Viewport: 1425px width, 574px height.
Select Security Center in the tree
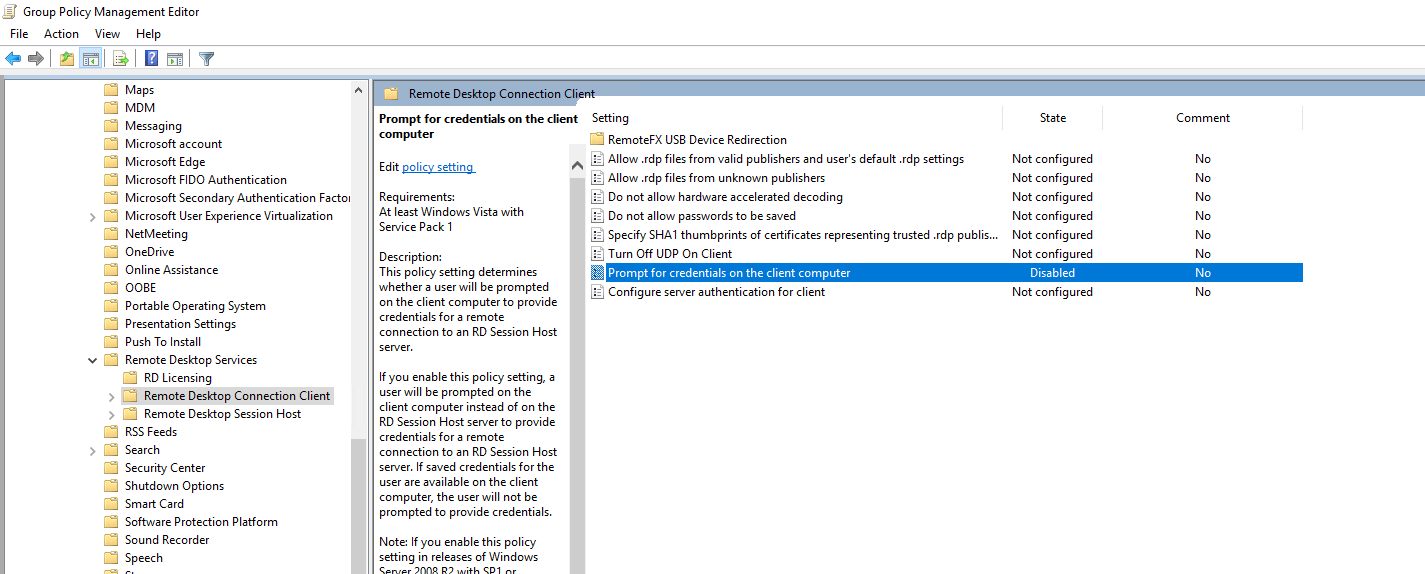165,468
